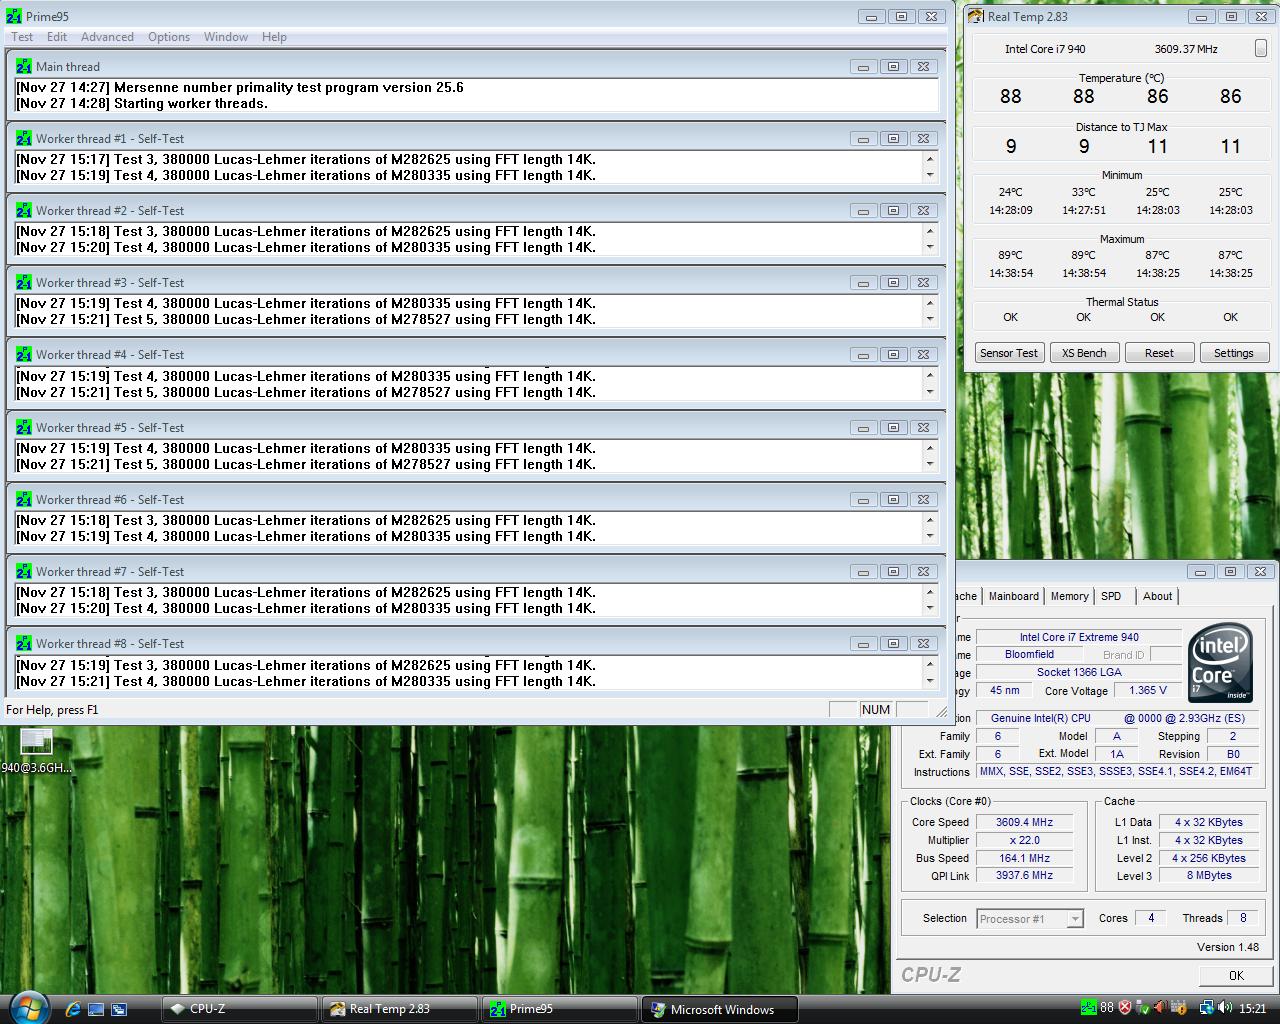Click Worker thread #5 scroll down arrow
The image size is (1280, 1024).
point(930,464)
